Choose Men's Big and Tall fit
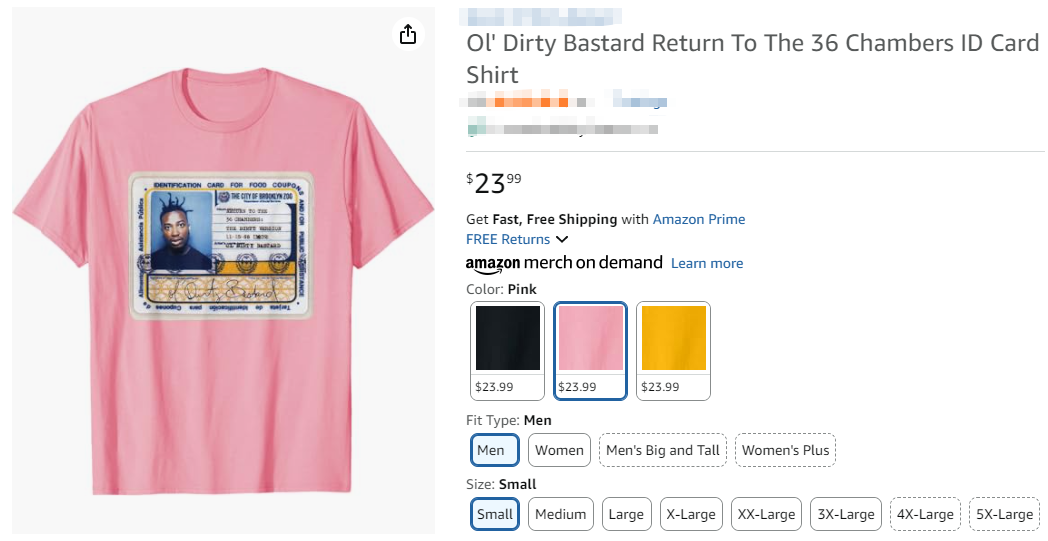This screenshot has width=1048, height=541. [663, 450]
